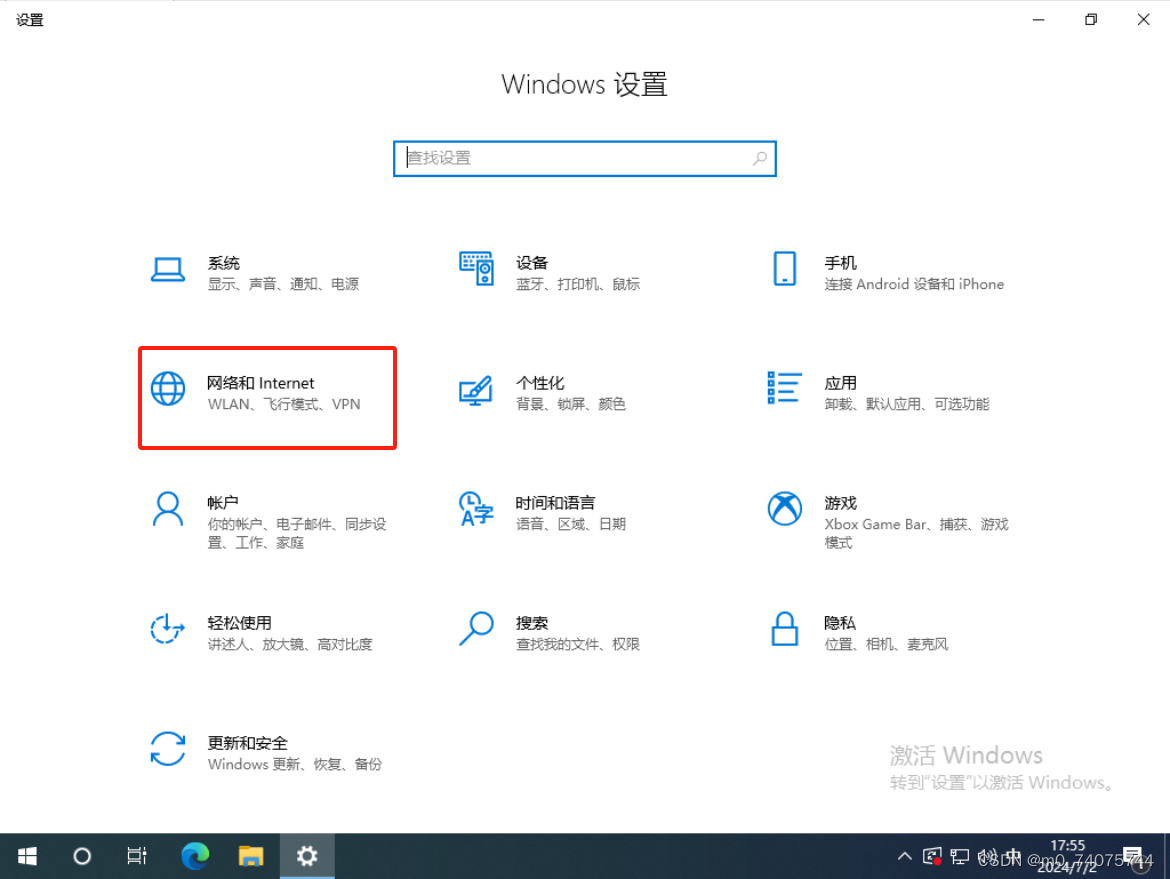Click the 游戏 category title

840,504
